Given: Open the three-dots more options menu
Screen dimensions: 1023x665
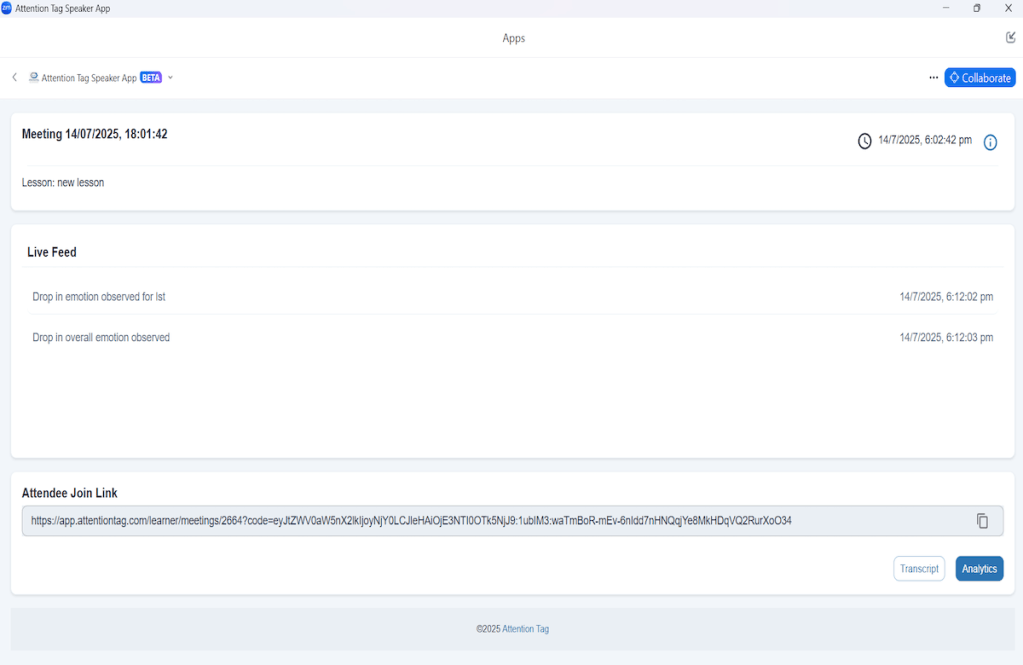Looking at the screenshot, I should pos(934,78).
